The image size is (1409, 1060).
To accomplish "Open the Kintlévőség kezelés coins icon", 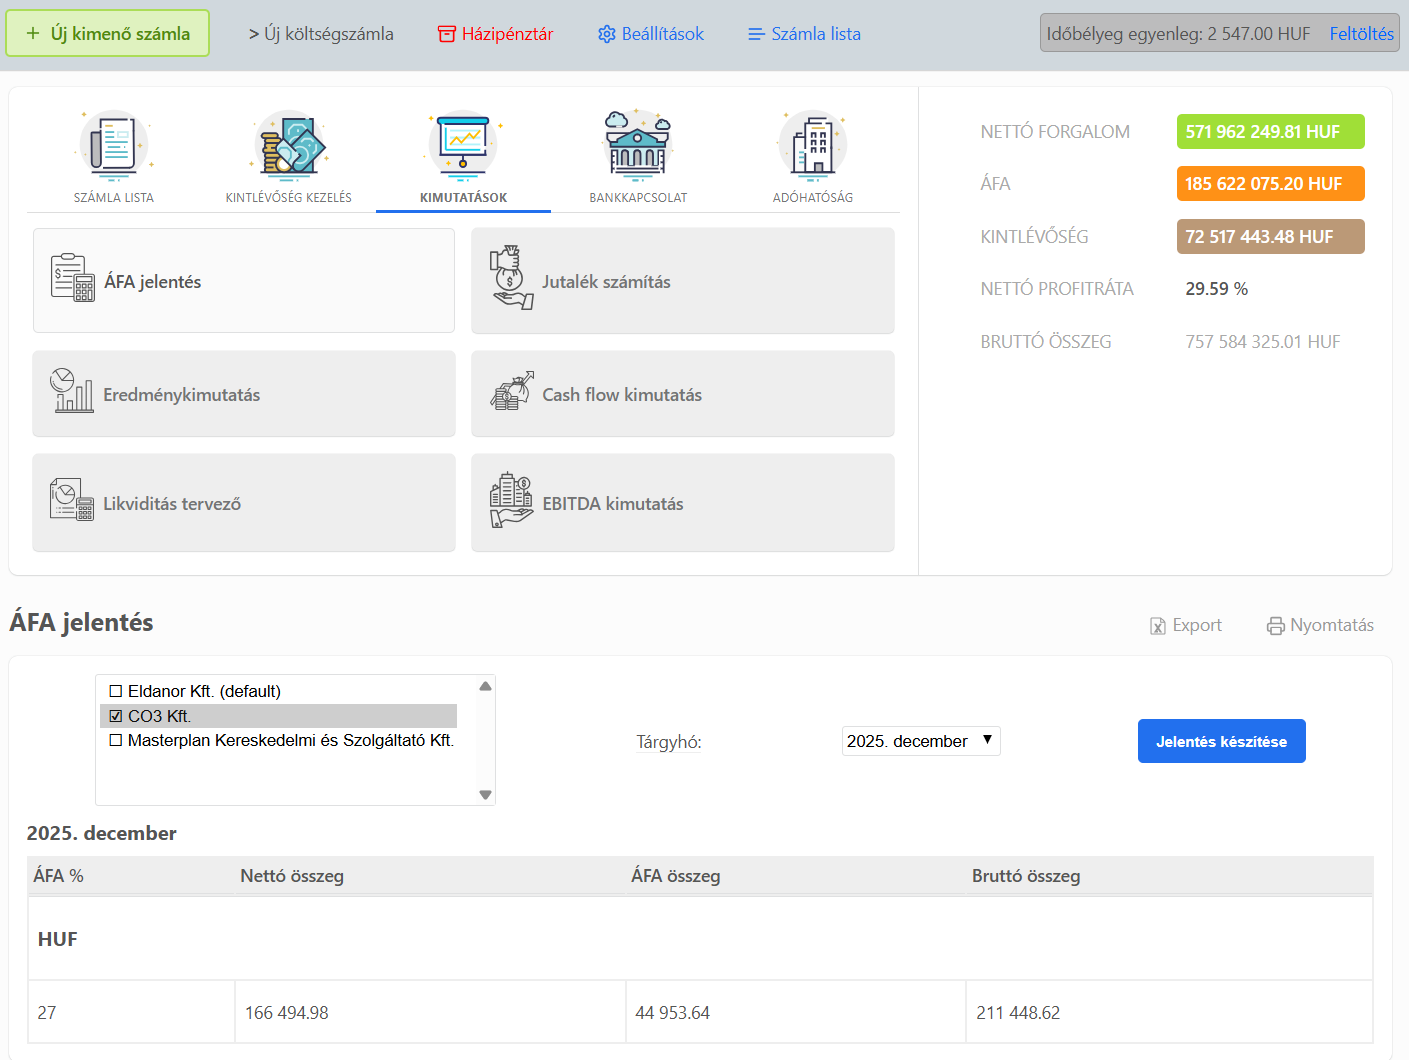I will click(289, 145).
